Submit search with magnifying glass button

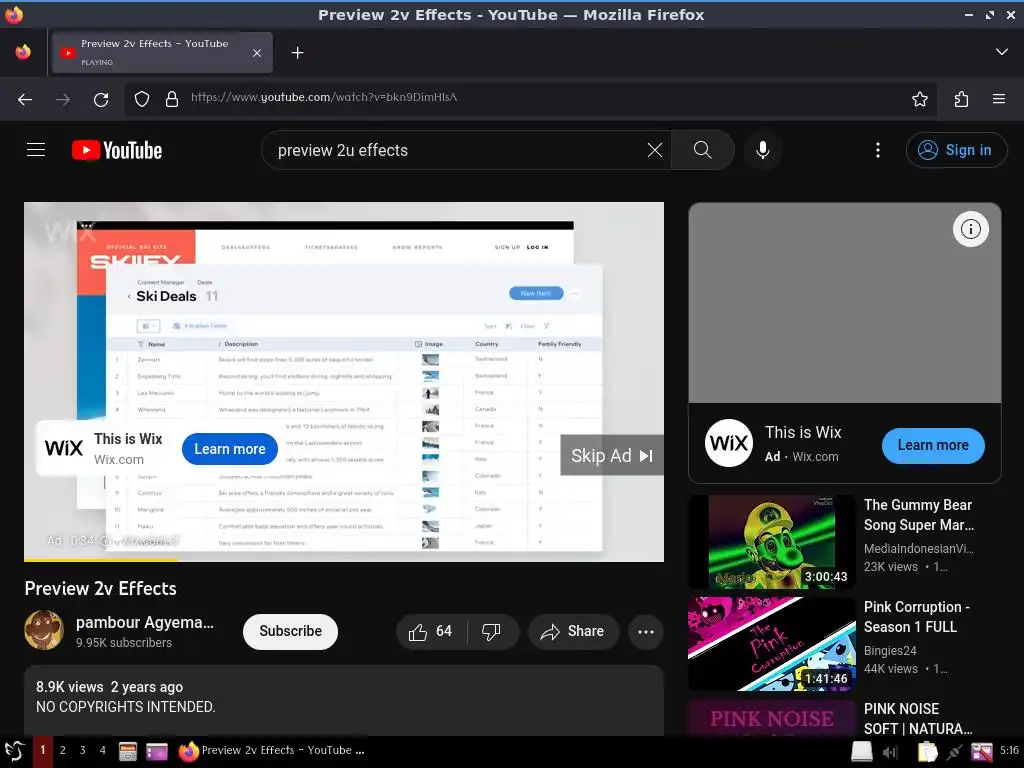(x=703, y=150)
